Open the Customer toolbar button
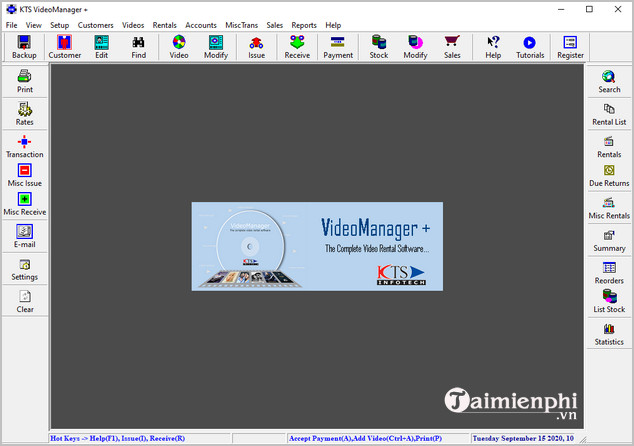This screenshot has width=634, height=446. pyautogui.click(x=65, y=47)
